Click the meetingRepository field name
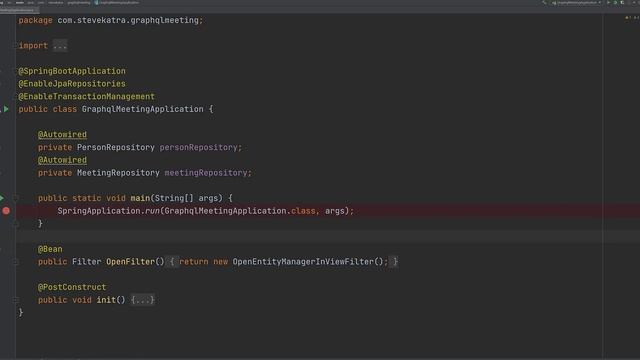This screenshot has width=640, height=360. tap(206, 173)
